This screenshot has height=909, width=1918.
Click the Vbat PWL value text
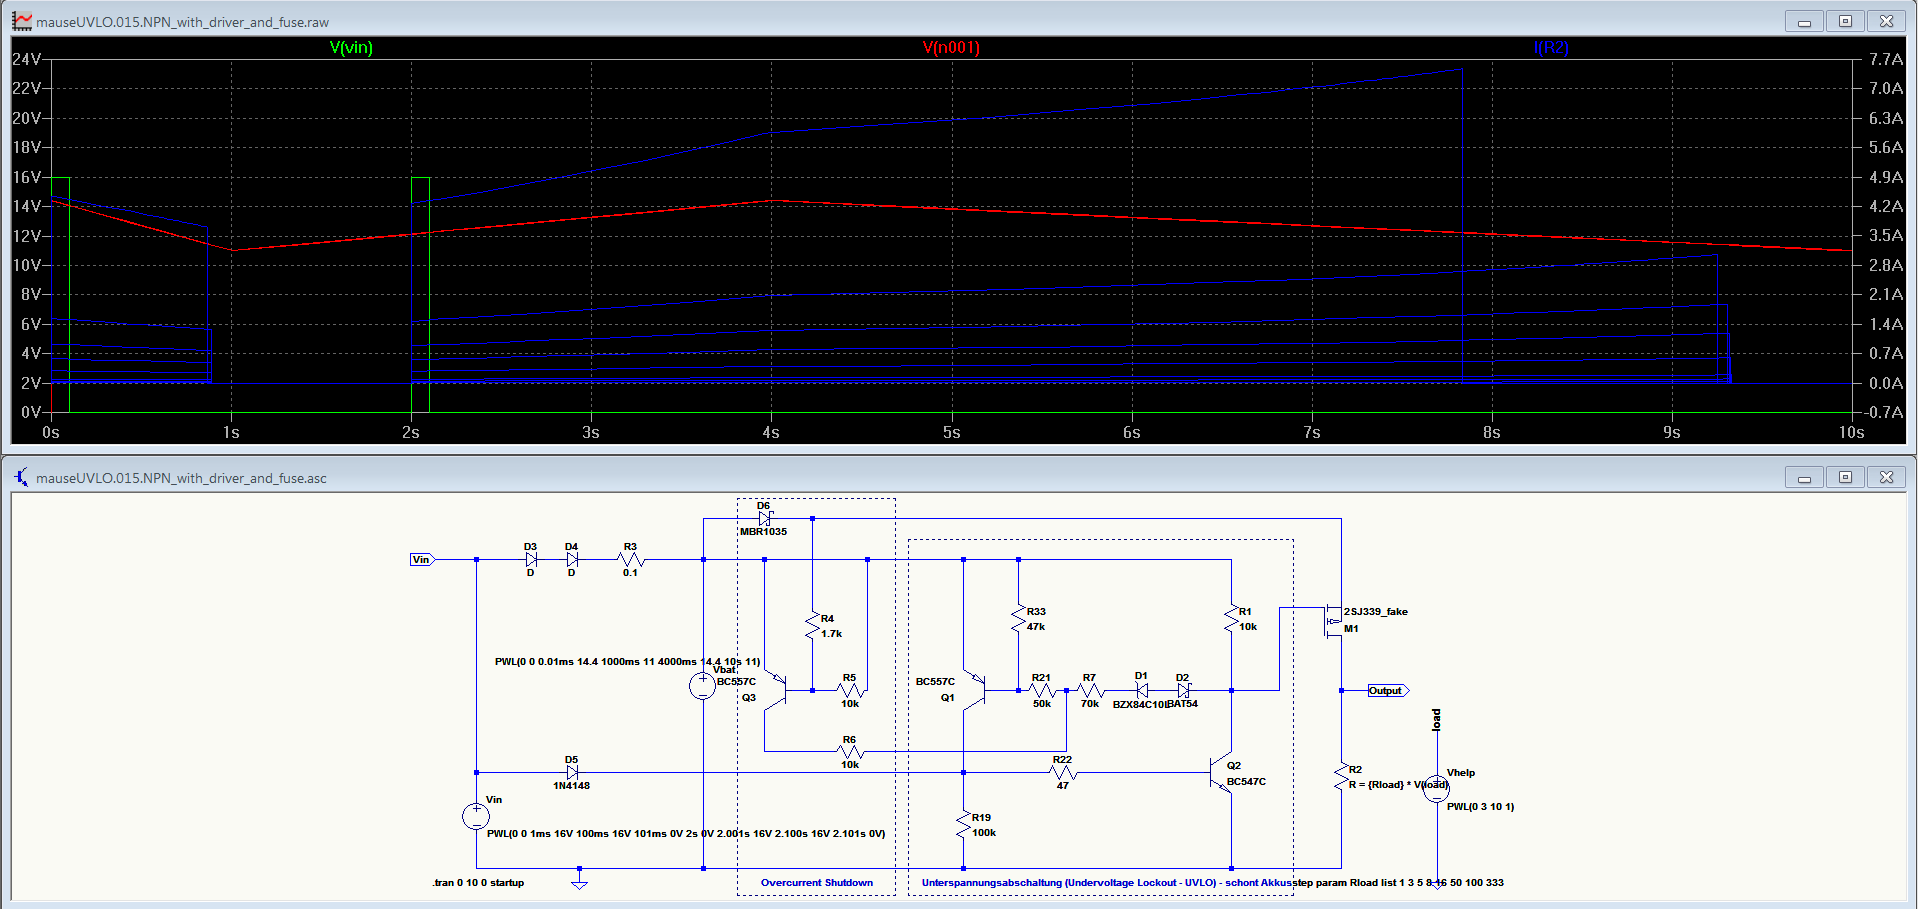coord(628,662)
